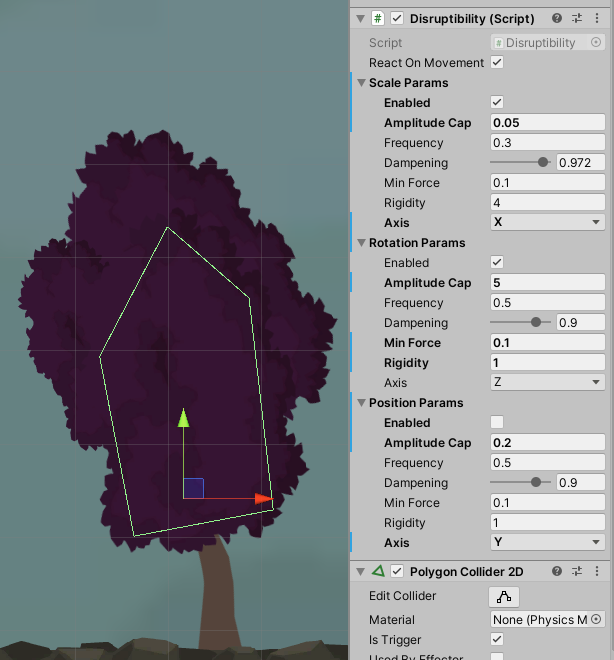Open presets for Disruptibility script component
614x660 pixels.
pos(577,18)
